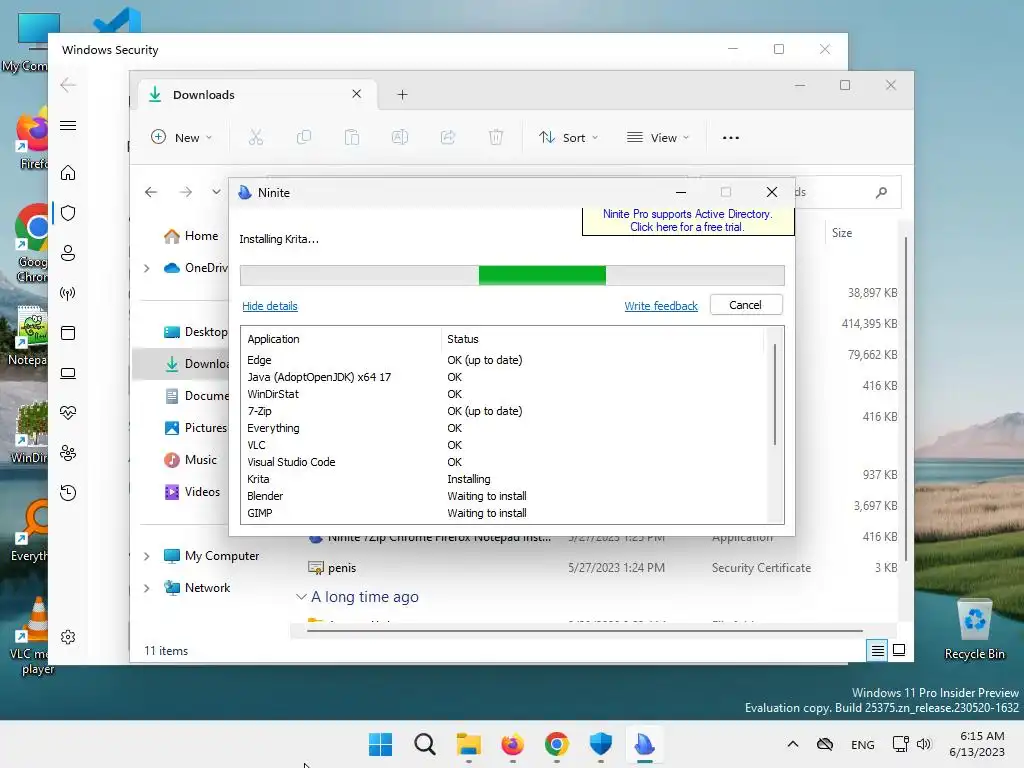Click the Ninite application list scrollbar

pyautogui.click(x=775, y=396)
